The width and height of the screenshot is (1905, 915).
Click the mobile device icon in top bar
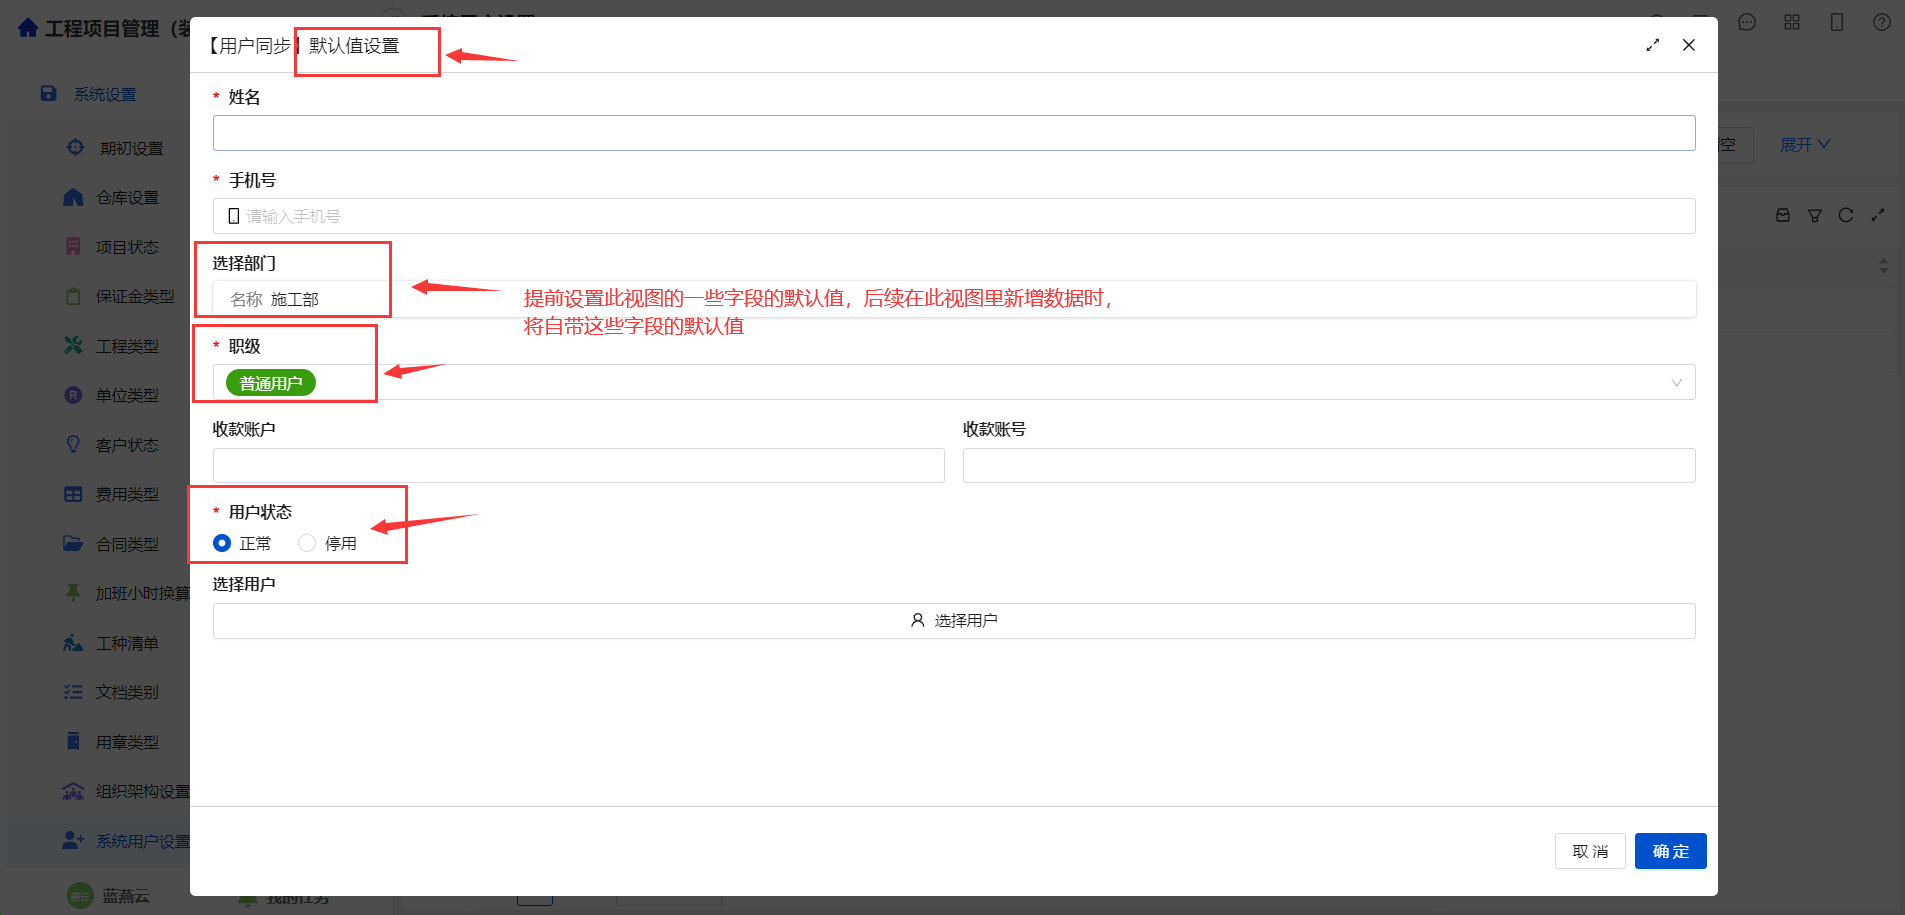pyautogui.click(x=1837, y=22)
